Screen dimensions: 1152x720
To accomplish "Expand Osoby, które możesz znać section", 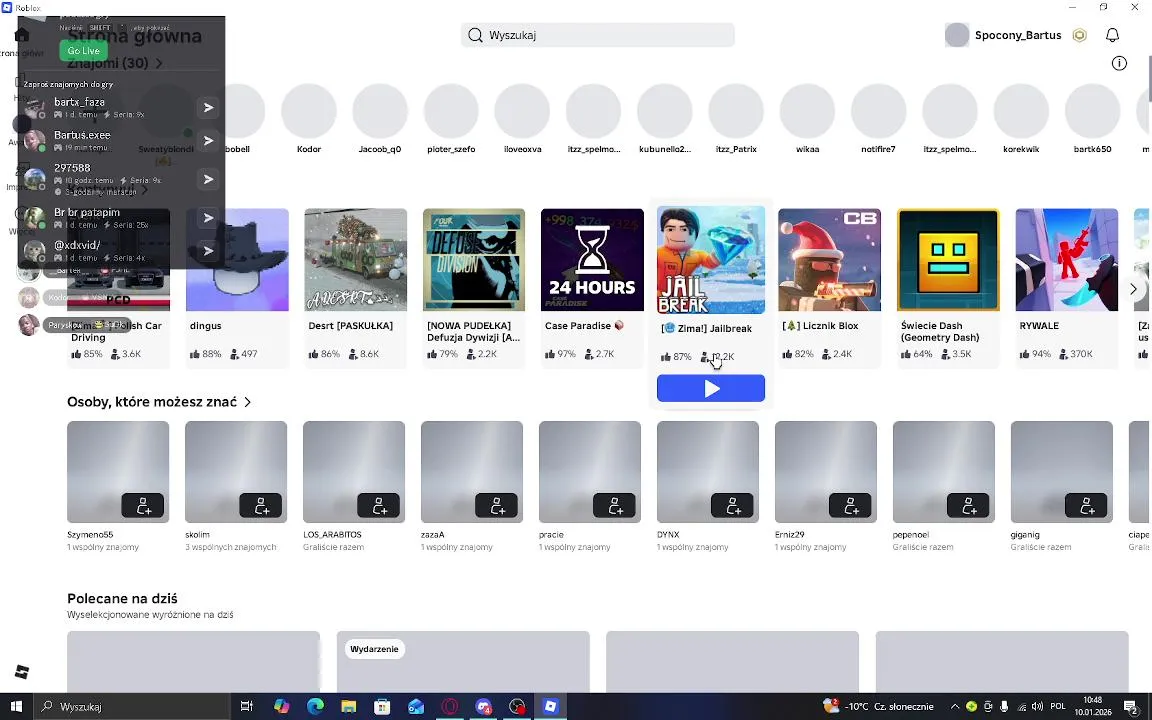I will click(x=159, y=402).
